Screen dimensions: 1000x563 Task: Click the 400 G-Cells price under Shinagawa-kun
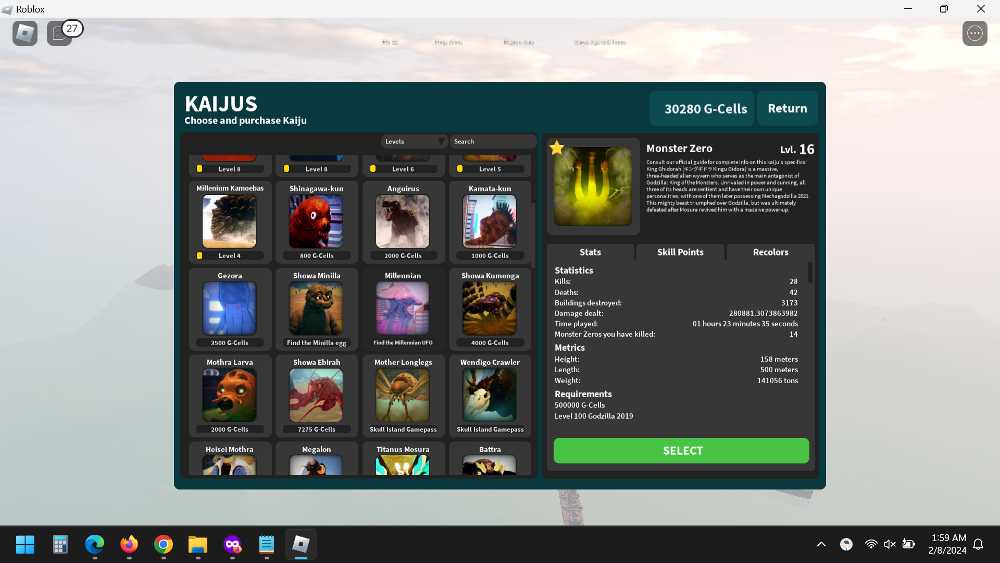[316, 256]
